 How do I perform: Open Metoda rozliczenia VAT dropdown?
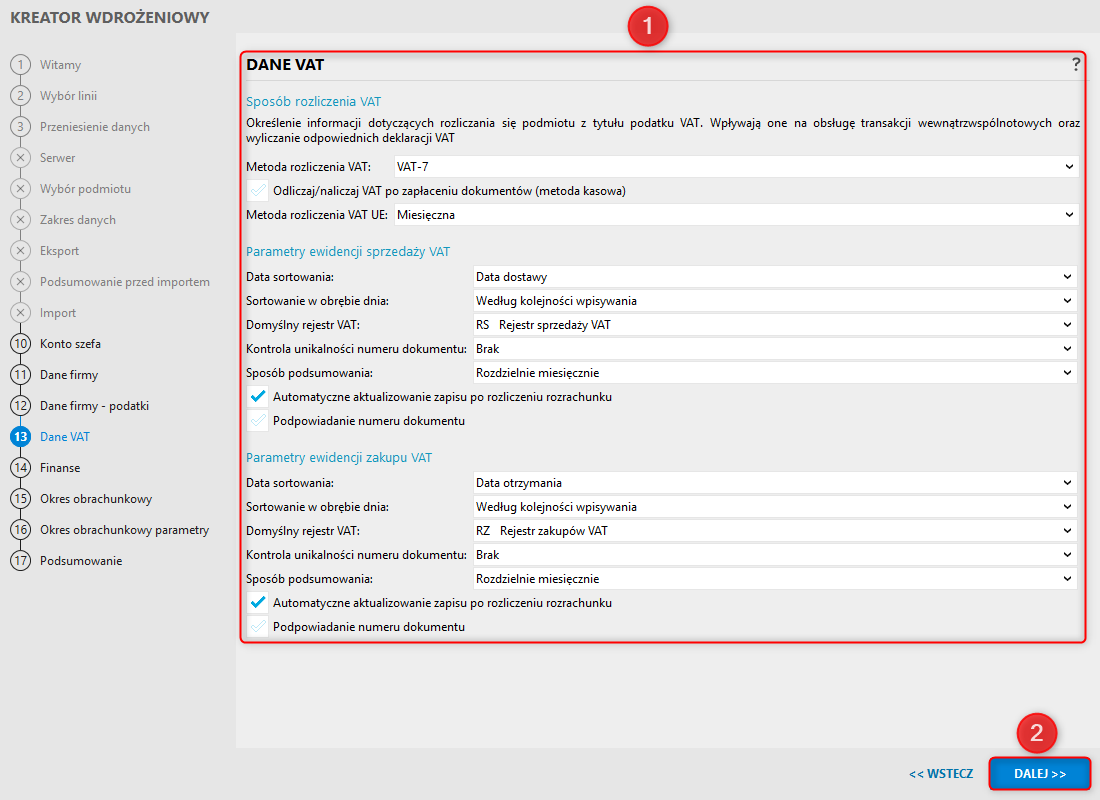[x=736, y=167]
